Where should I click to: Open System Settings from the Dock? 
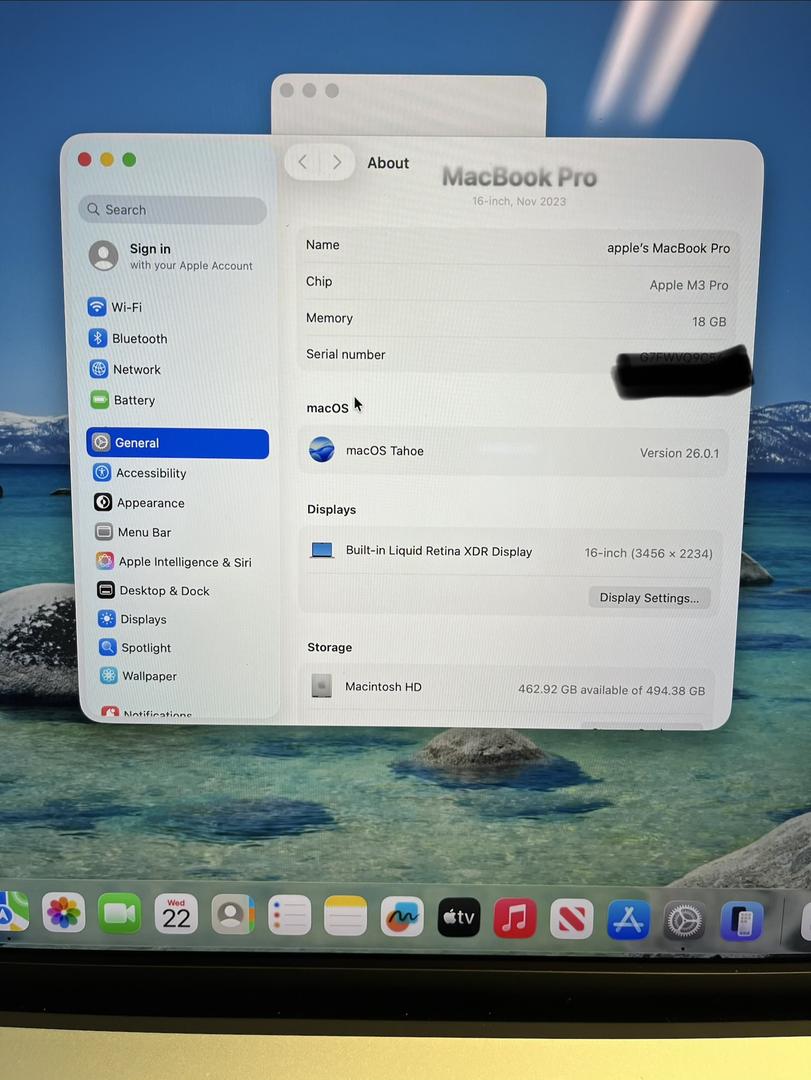point(684,920)
